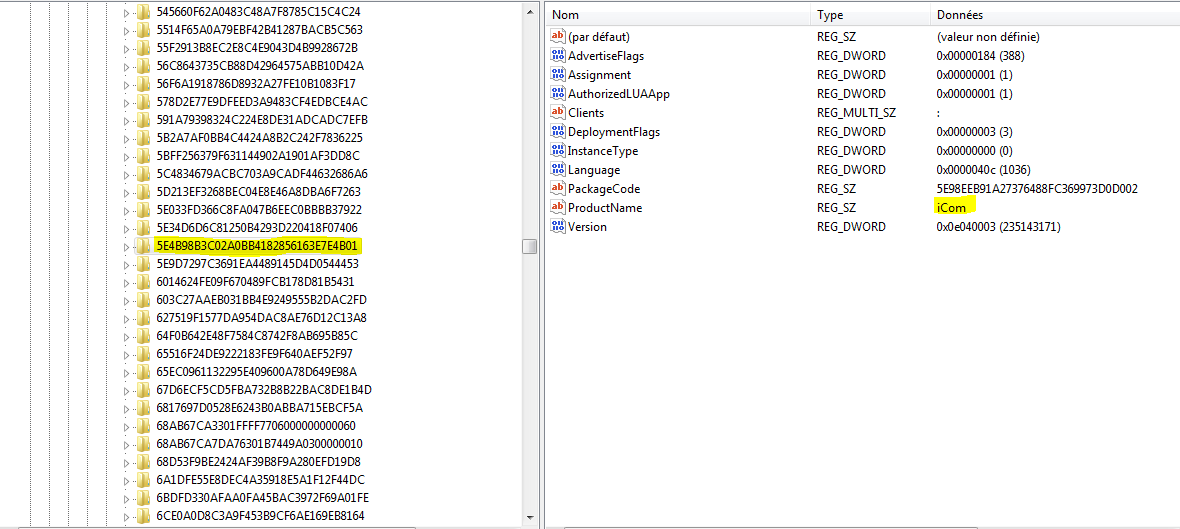Select the 68AB67CA3301FFFF7706000000000060 registry key

[255, 426]
